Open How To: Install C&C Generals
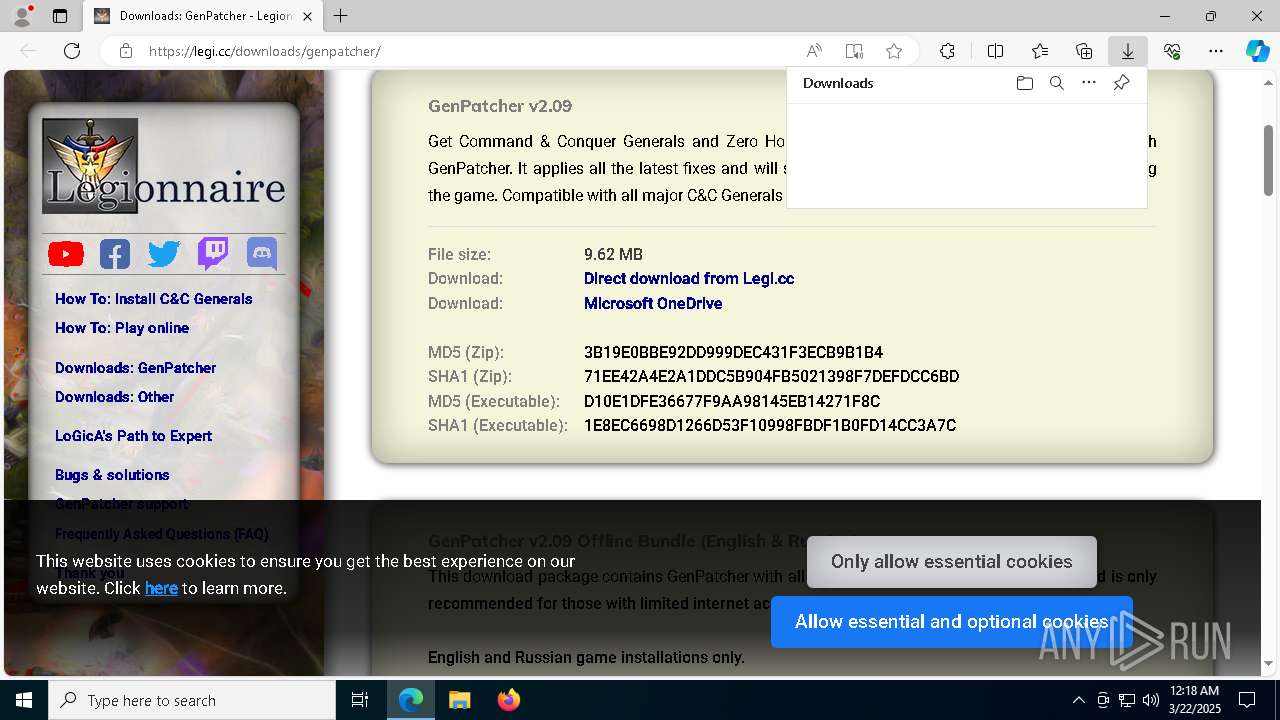1280x720 pixels. [x=153, y=299]
